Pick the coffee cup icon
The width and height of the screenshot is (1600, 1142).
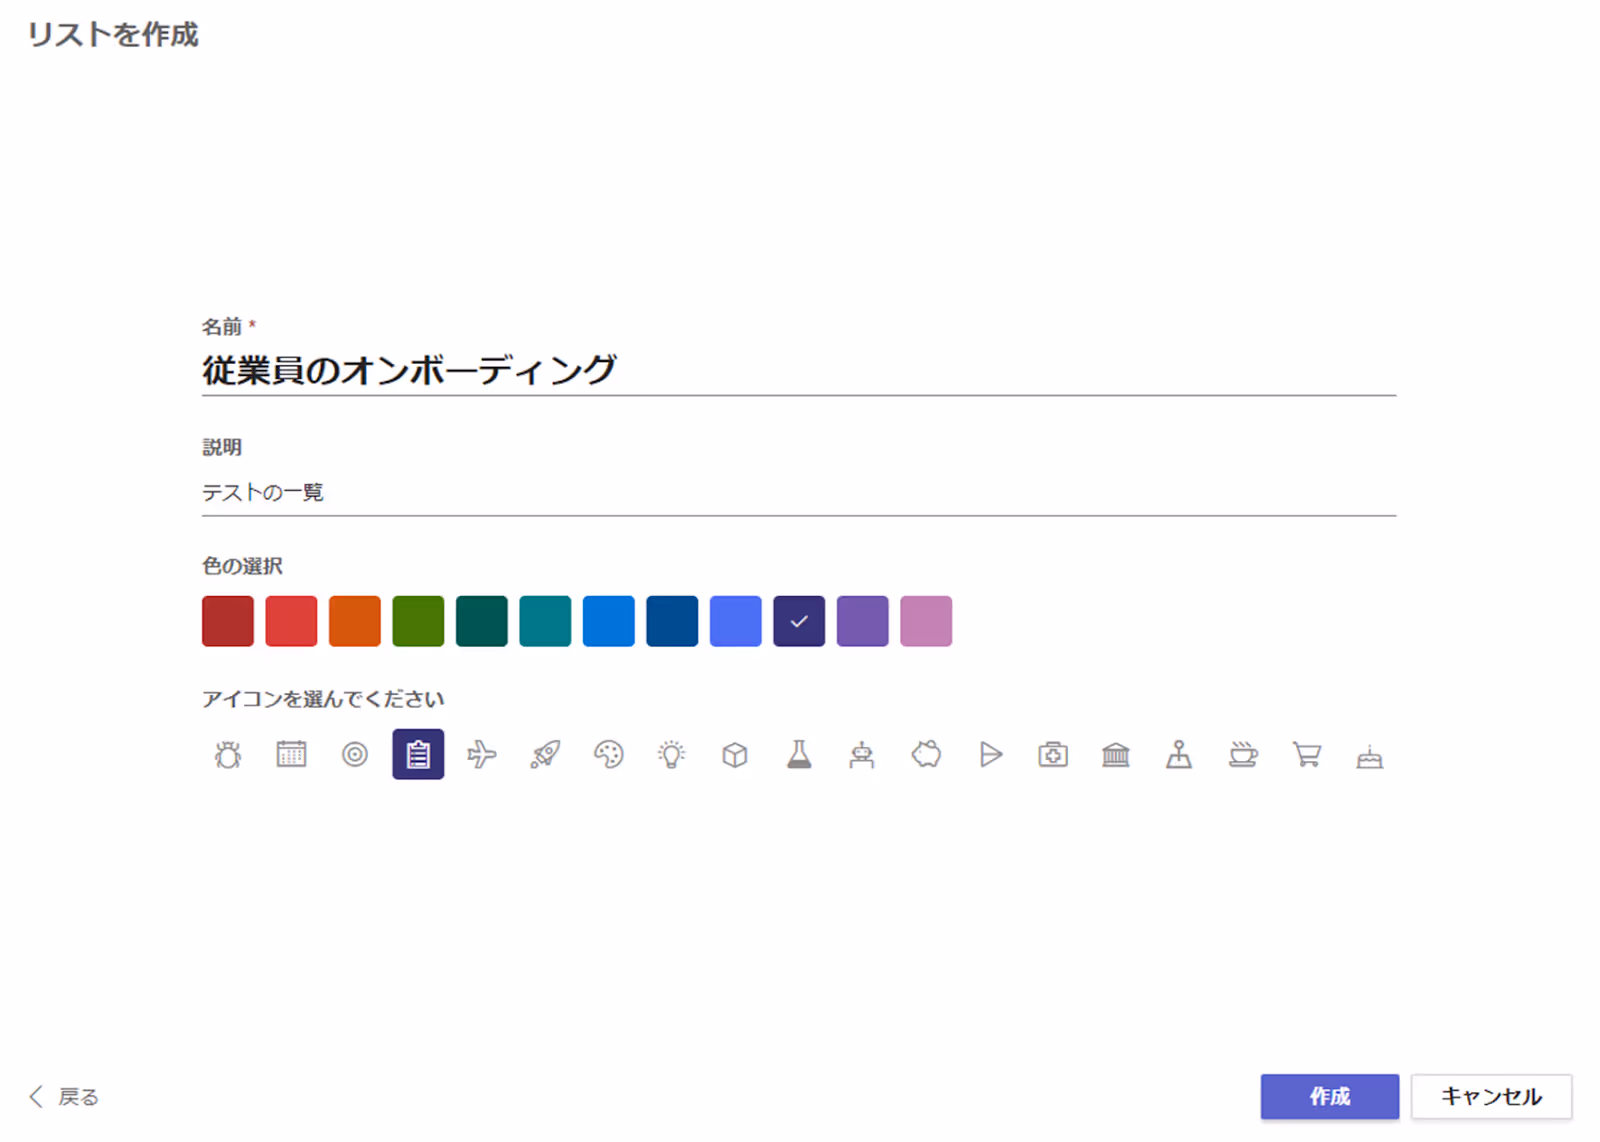point(1243,754)
